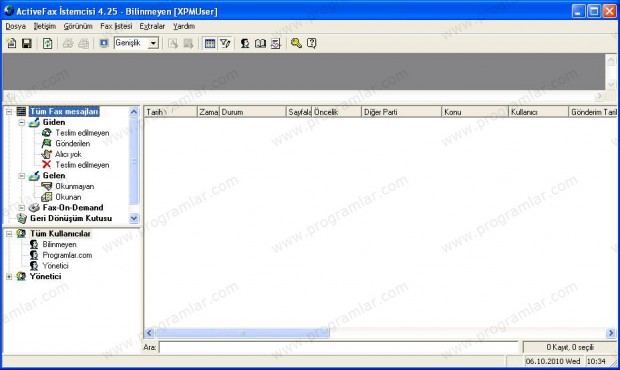620x370 pixels.
Task: Open the phone book icon
Action: (x=260, y=43)
